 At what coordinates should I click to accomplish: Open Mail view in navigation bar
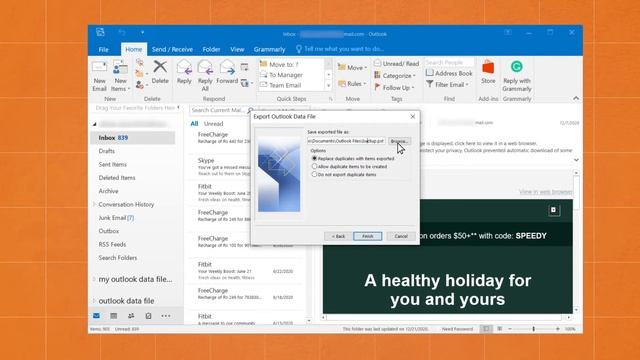96,316
